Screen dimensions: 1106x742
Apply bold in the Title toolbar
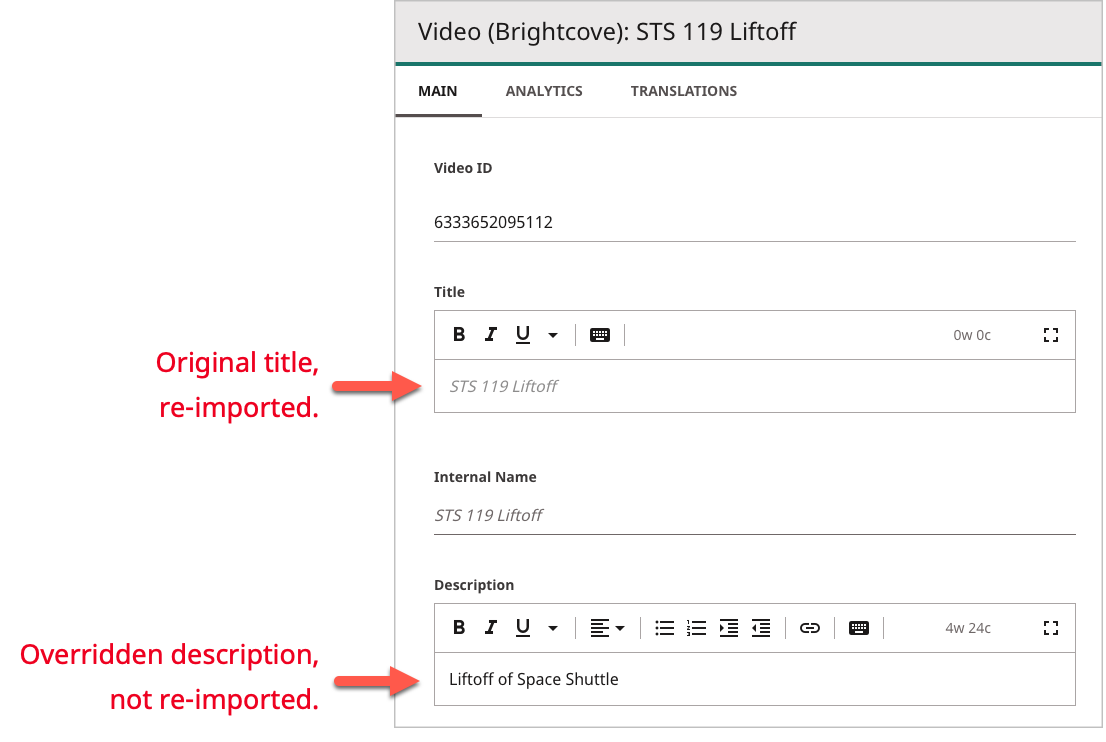[x=458, y=334]
